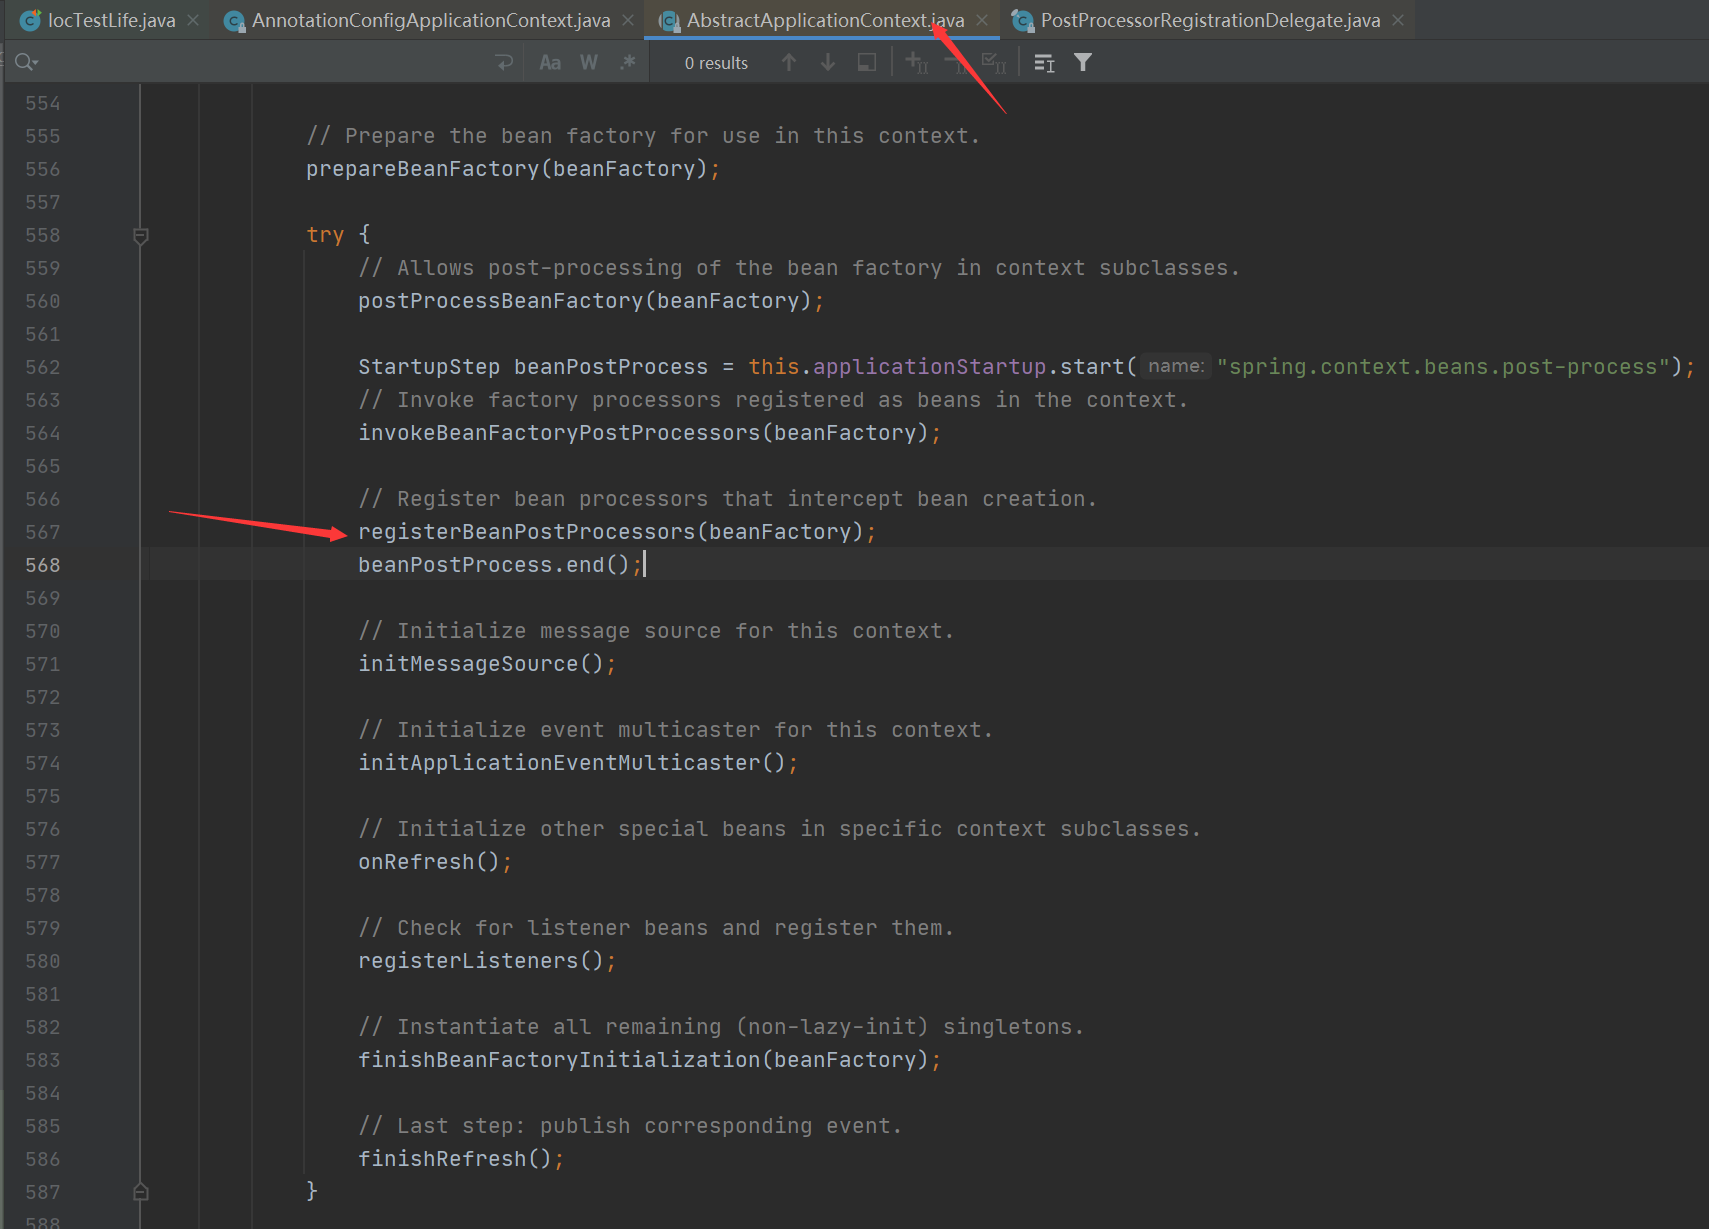The image size is (1709, 1229).
Task: Click on "beanPostProcess.end();" on line 568
Action: (500, 565)
